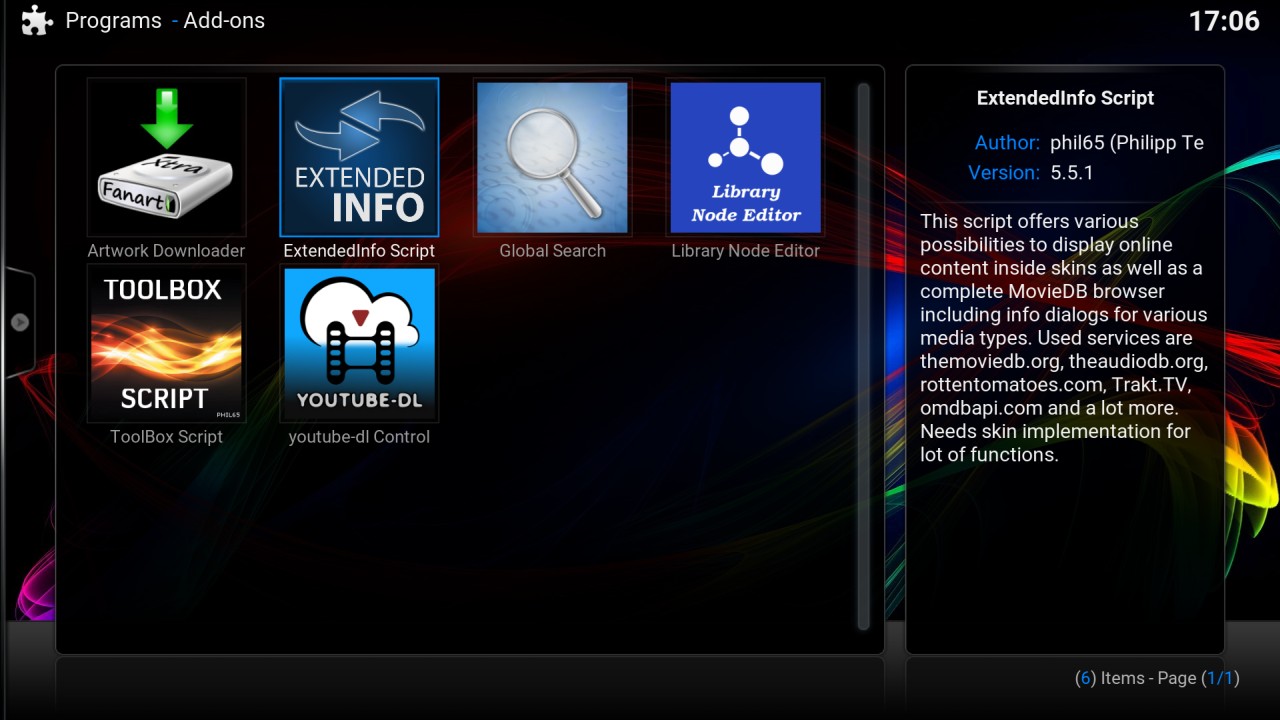Select the Library Node Editor icon
The width and height of the screenshot is (1280, 720).
tap(745, 157)
